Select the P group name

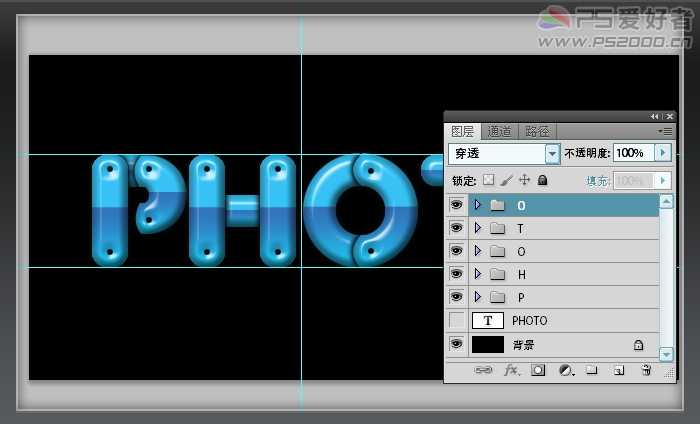pos(521,297)
